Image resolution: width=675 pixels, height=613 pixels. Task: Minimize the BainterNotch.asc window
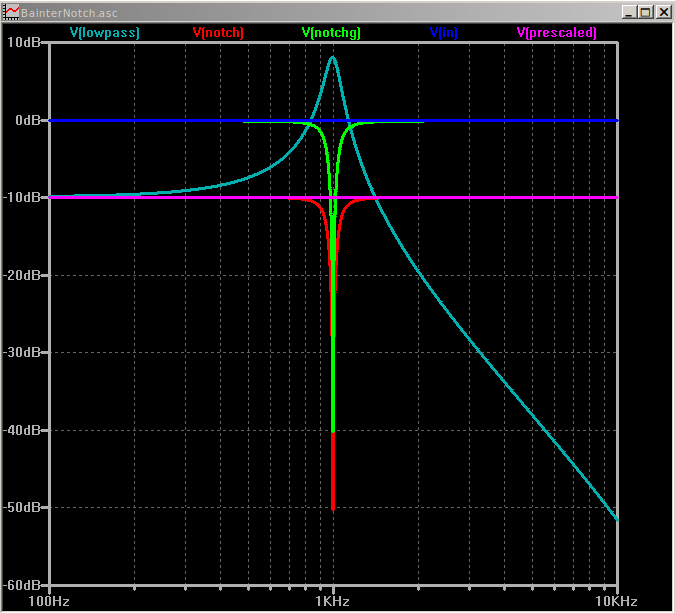pyautogui.click(x=629, y=12)
